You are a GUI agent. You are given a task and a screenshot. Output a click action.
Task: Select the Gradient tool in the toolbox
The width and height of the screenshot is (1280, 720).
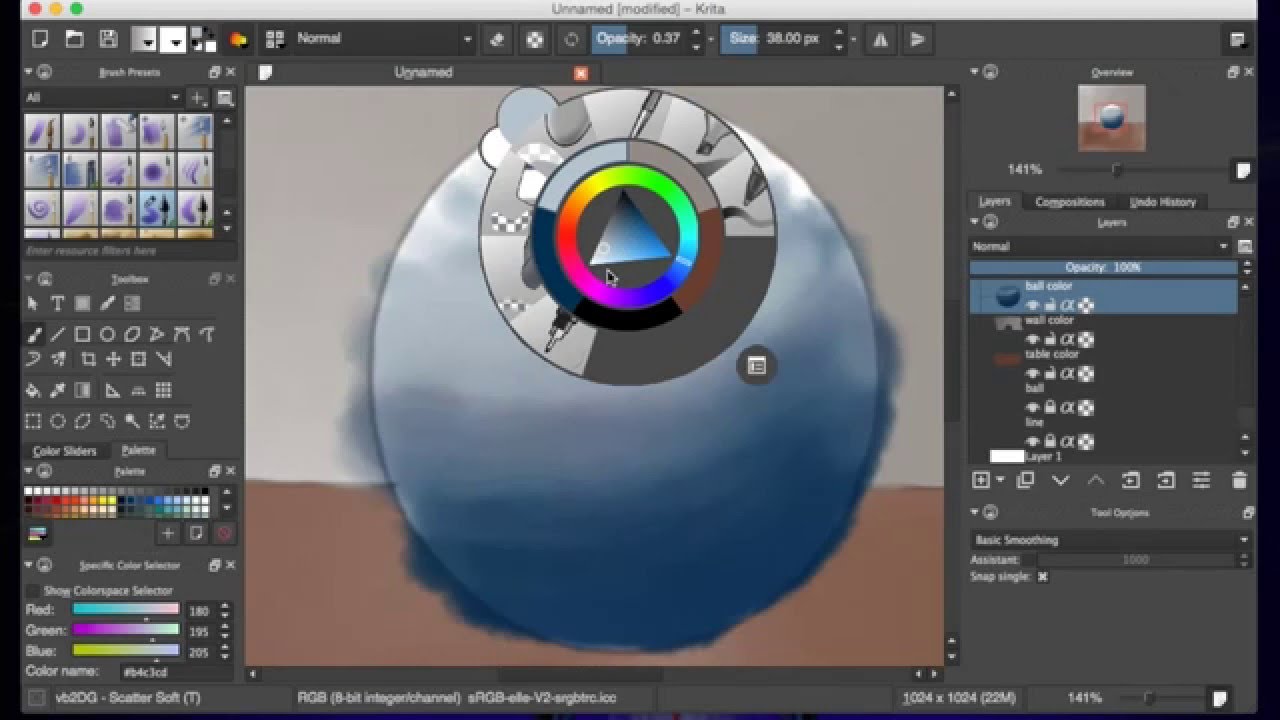click(x=83, y=390)
